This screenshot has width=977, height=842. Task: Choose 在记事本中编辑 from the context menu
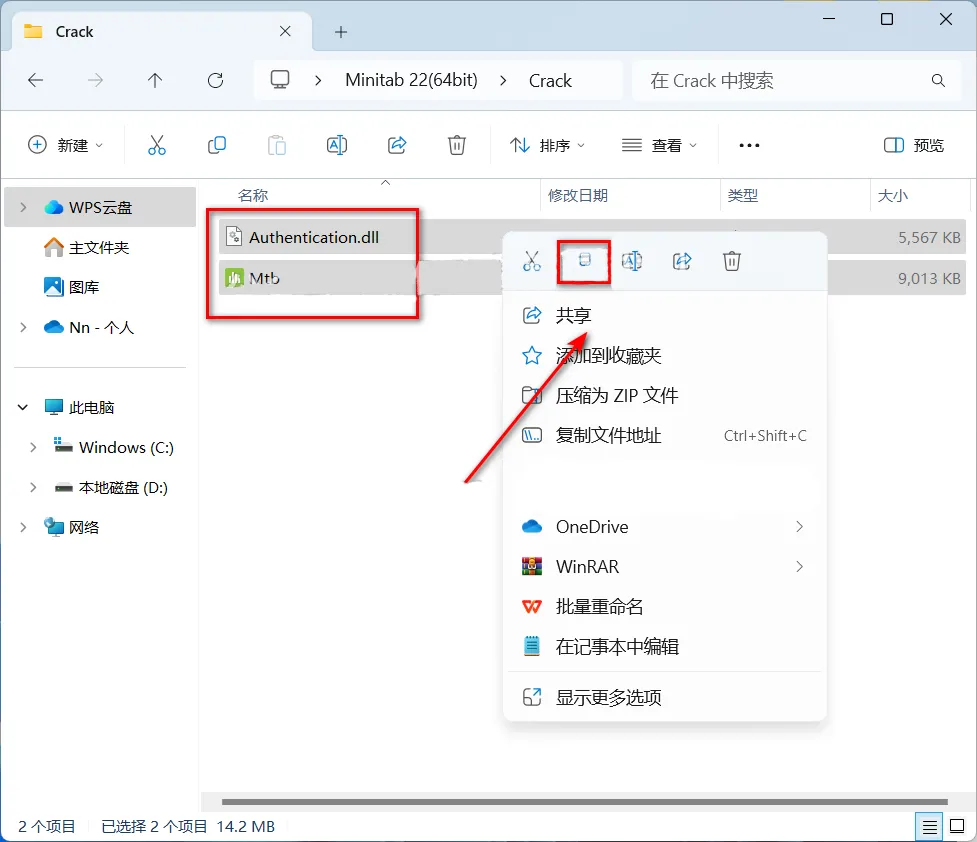coord(665,646)
